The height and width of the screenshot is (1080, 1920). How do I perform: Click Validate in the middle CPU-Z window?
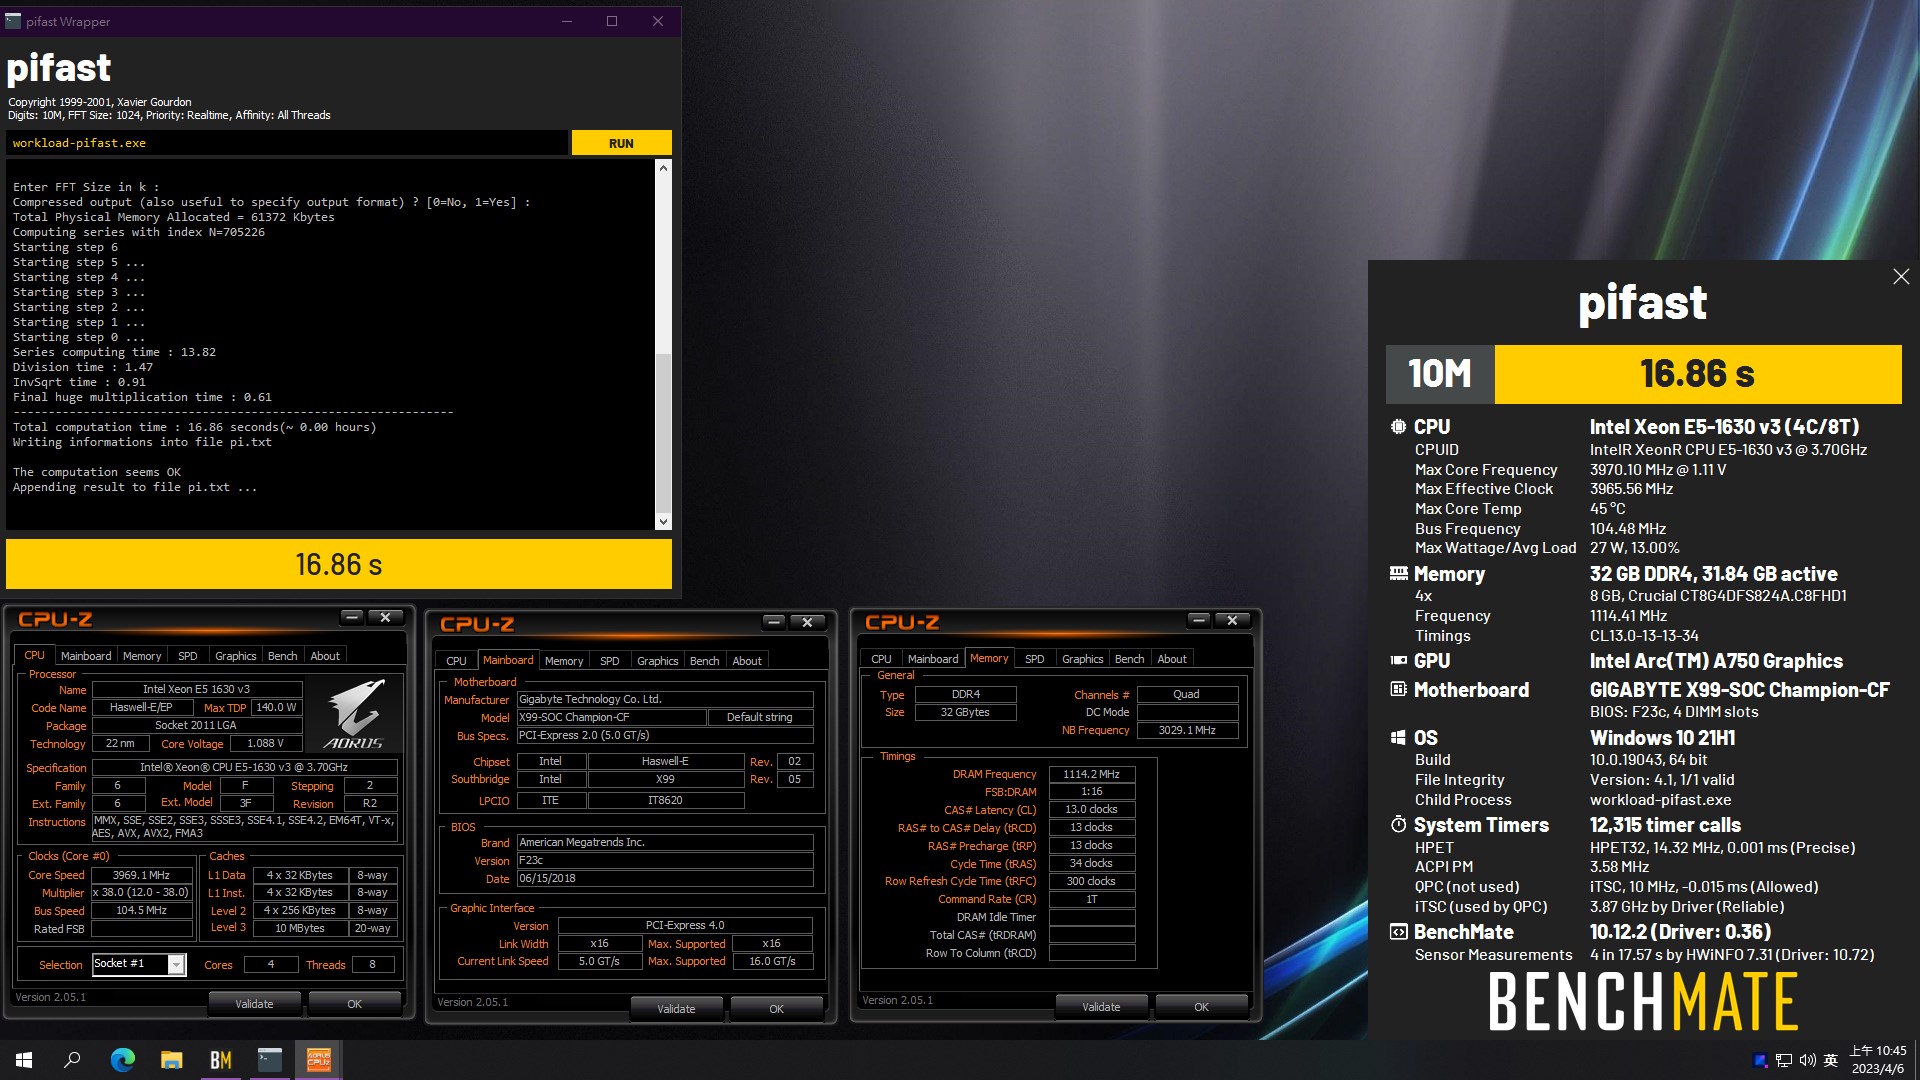pyautogui.click(x=676, y=1009)
